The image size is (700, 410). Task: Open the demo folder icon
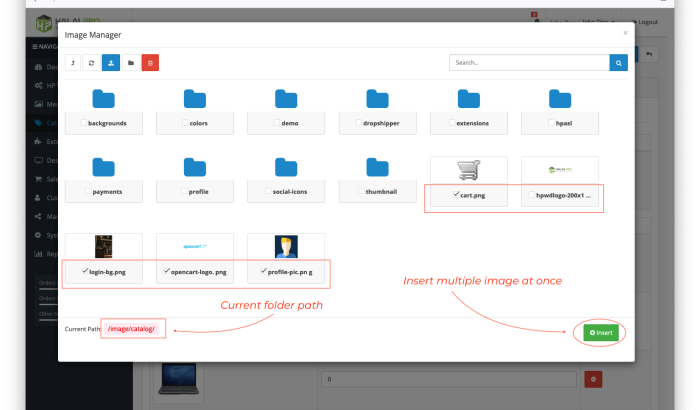tap(286, 99)
